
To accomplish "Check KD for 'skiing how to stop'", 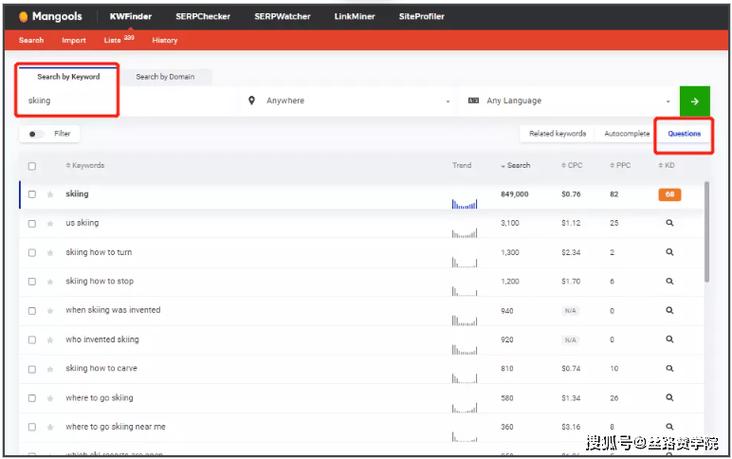I will point(669,282).
